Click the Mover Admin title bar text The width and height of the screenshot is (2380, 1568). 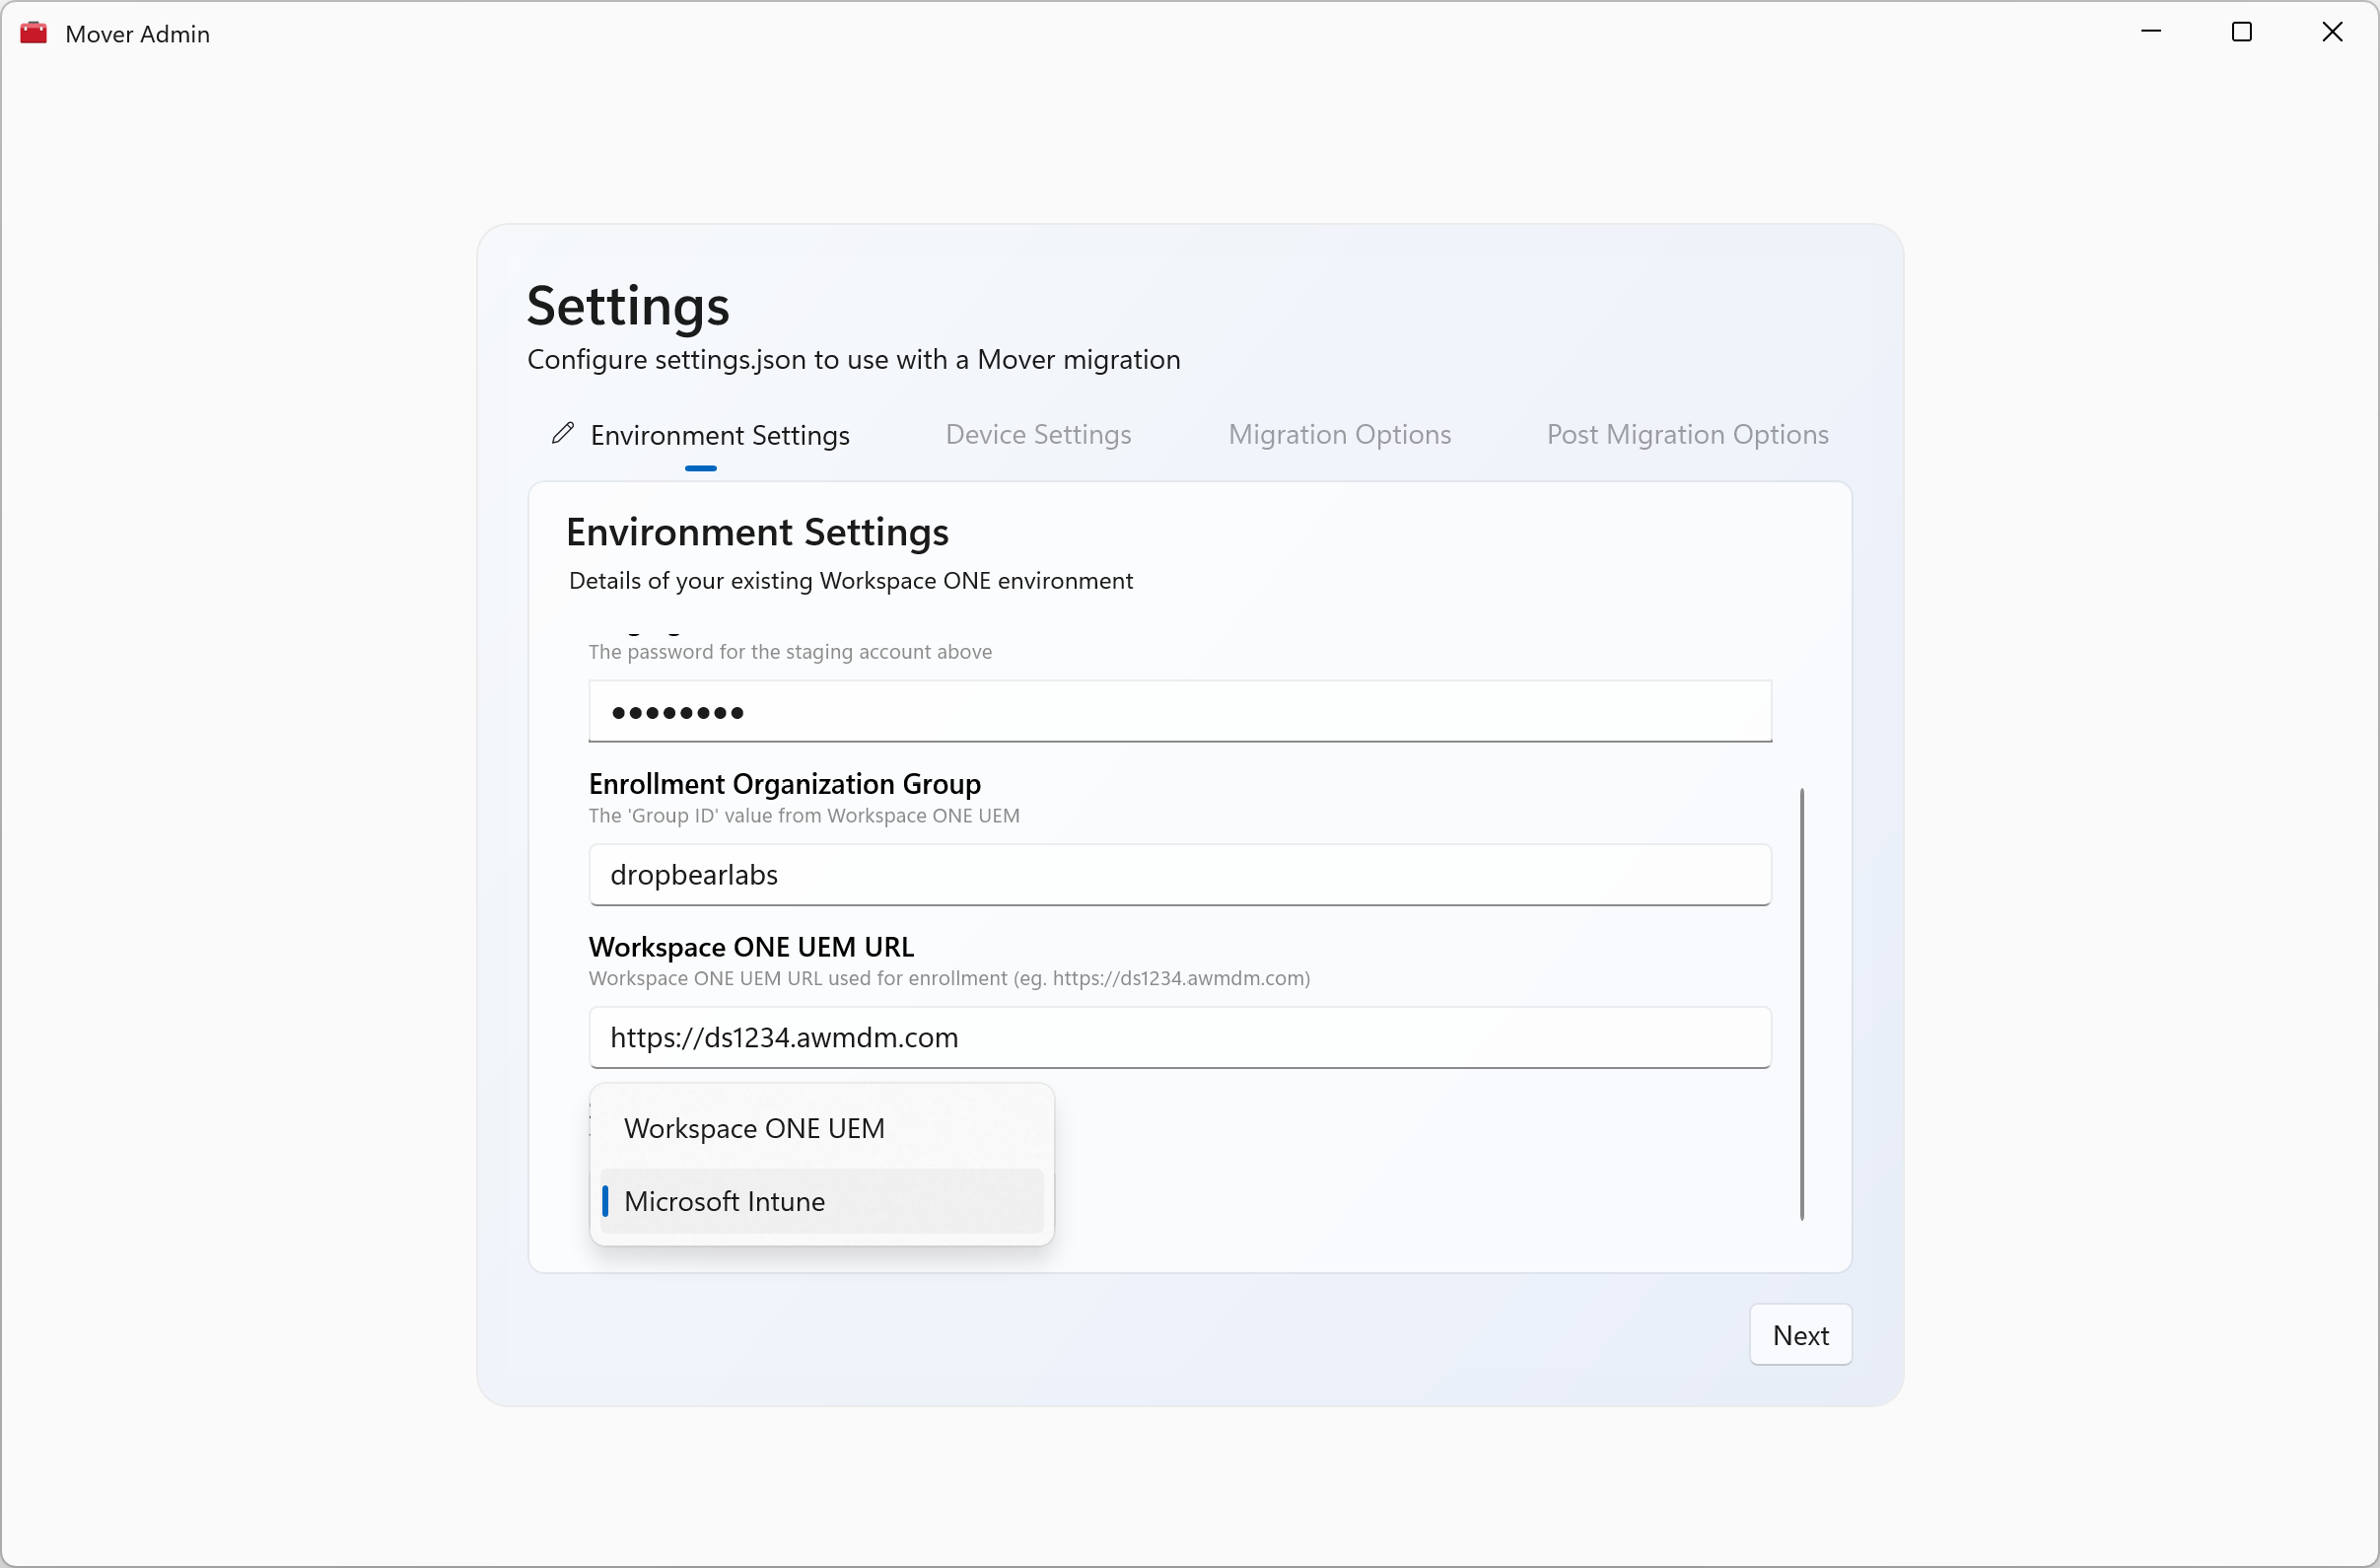coord(137,34)
